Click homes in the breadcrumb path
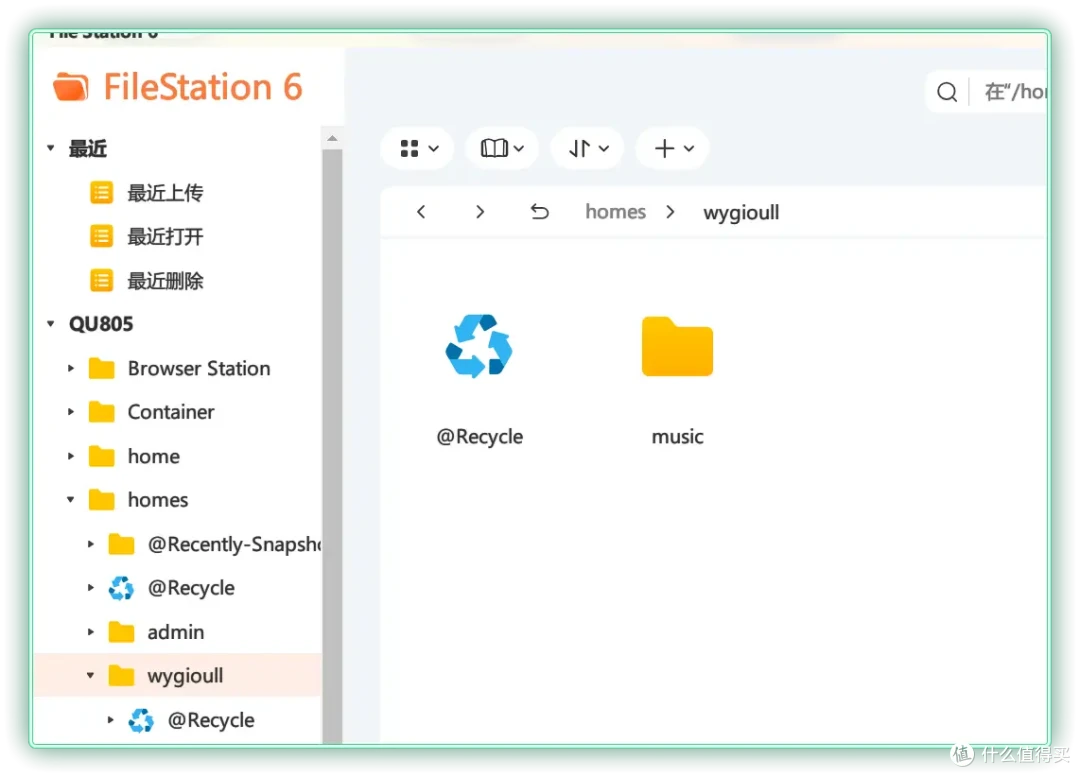 (x=615, y=211)
